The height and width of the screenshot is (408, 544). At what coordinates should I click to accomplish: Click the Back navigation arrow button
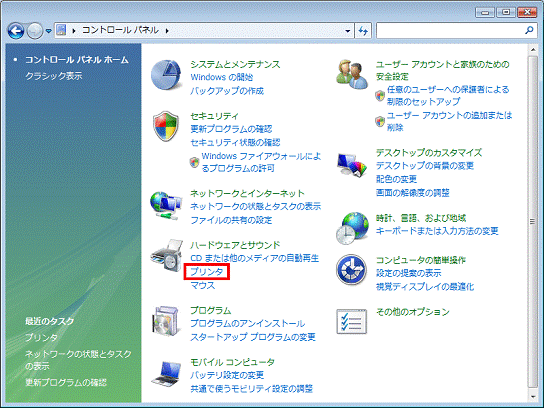click(x=16, y=31)
